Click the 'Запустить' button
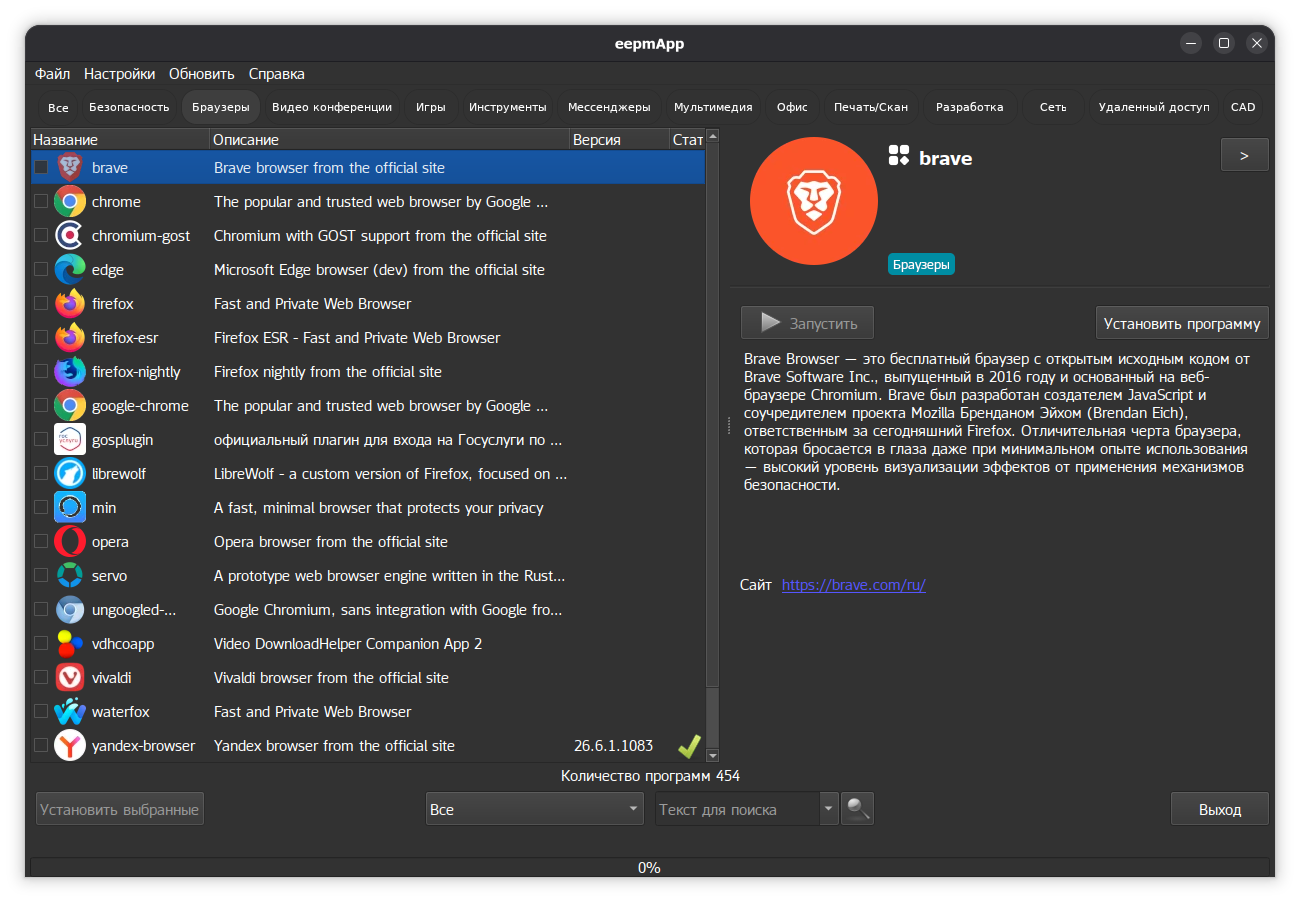The width and height of the screenshot is (1300, 902). (x=807, y=323)
